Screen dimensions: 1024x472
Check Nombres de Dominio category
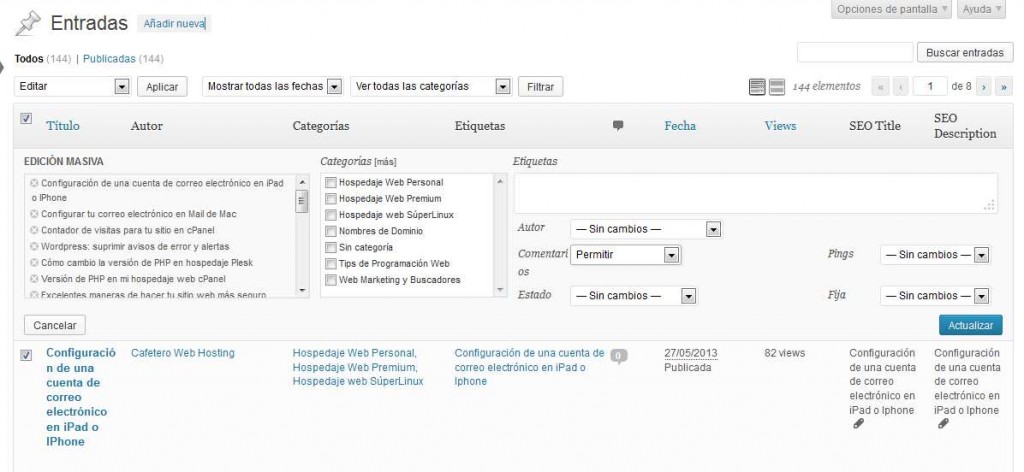(331, 232)
